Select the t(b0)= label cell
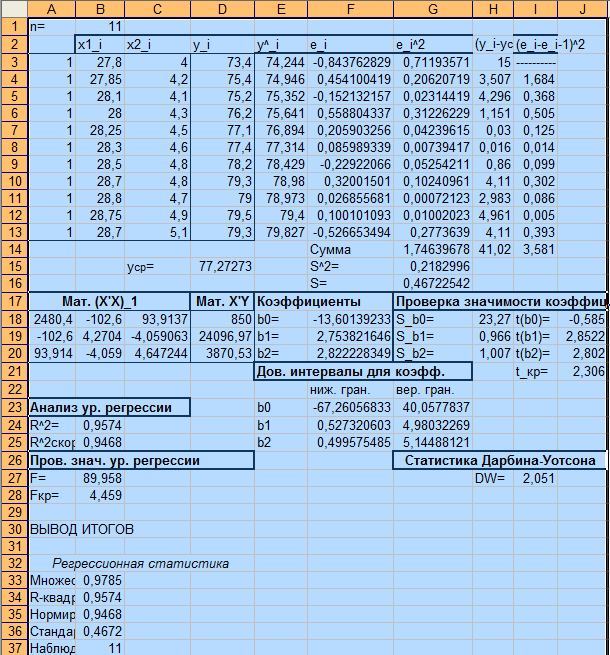Viewport: 610px width, 655px height. click(x=535, y=320)
